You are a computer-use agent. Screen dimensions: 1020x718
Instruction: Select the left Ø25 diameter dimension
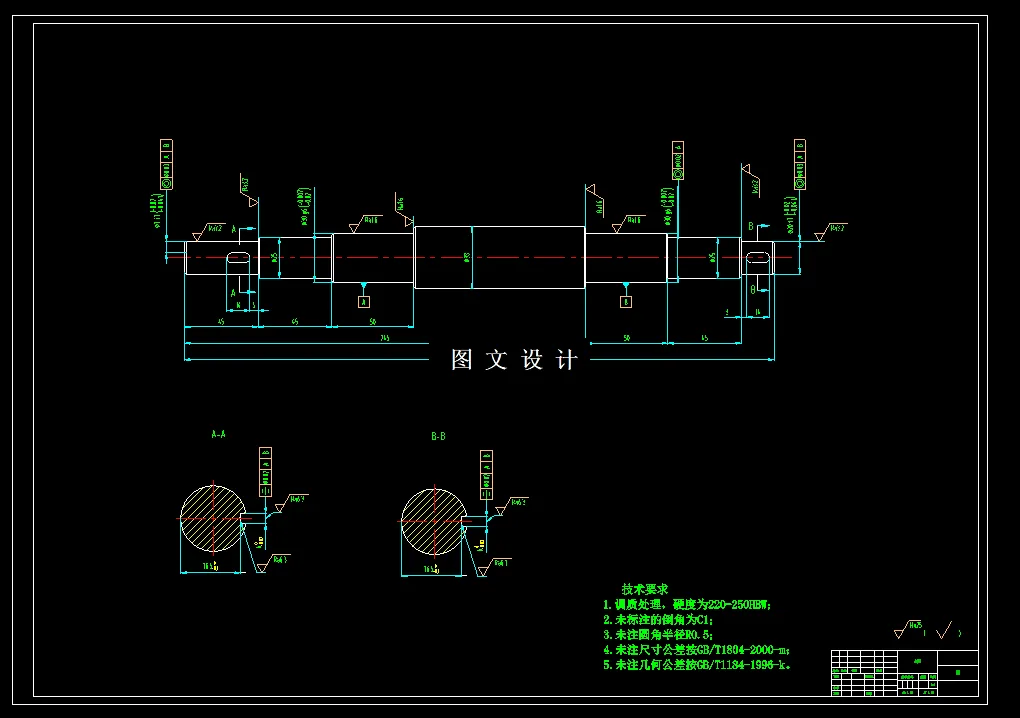275,258
